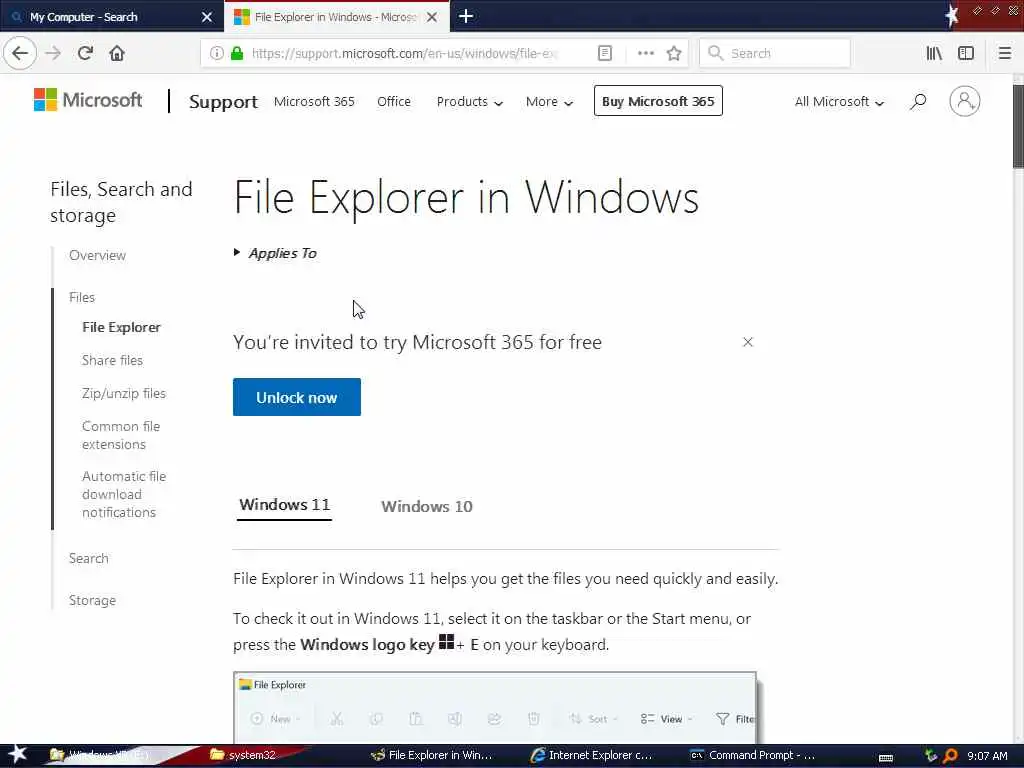The image size is (1024, 768).
Task: Select Files in the sidebar
Action: pos(82,297)
